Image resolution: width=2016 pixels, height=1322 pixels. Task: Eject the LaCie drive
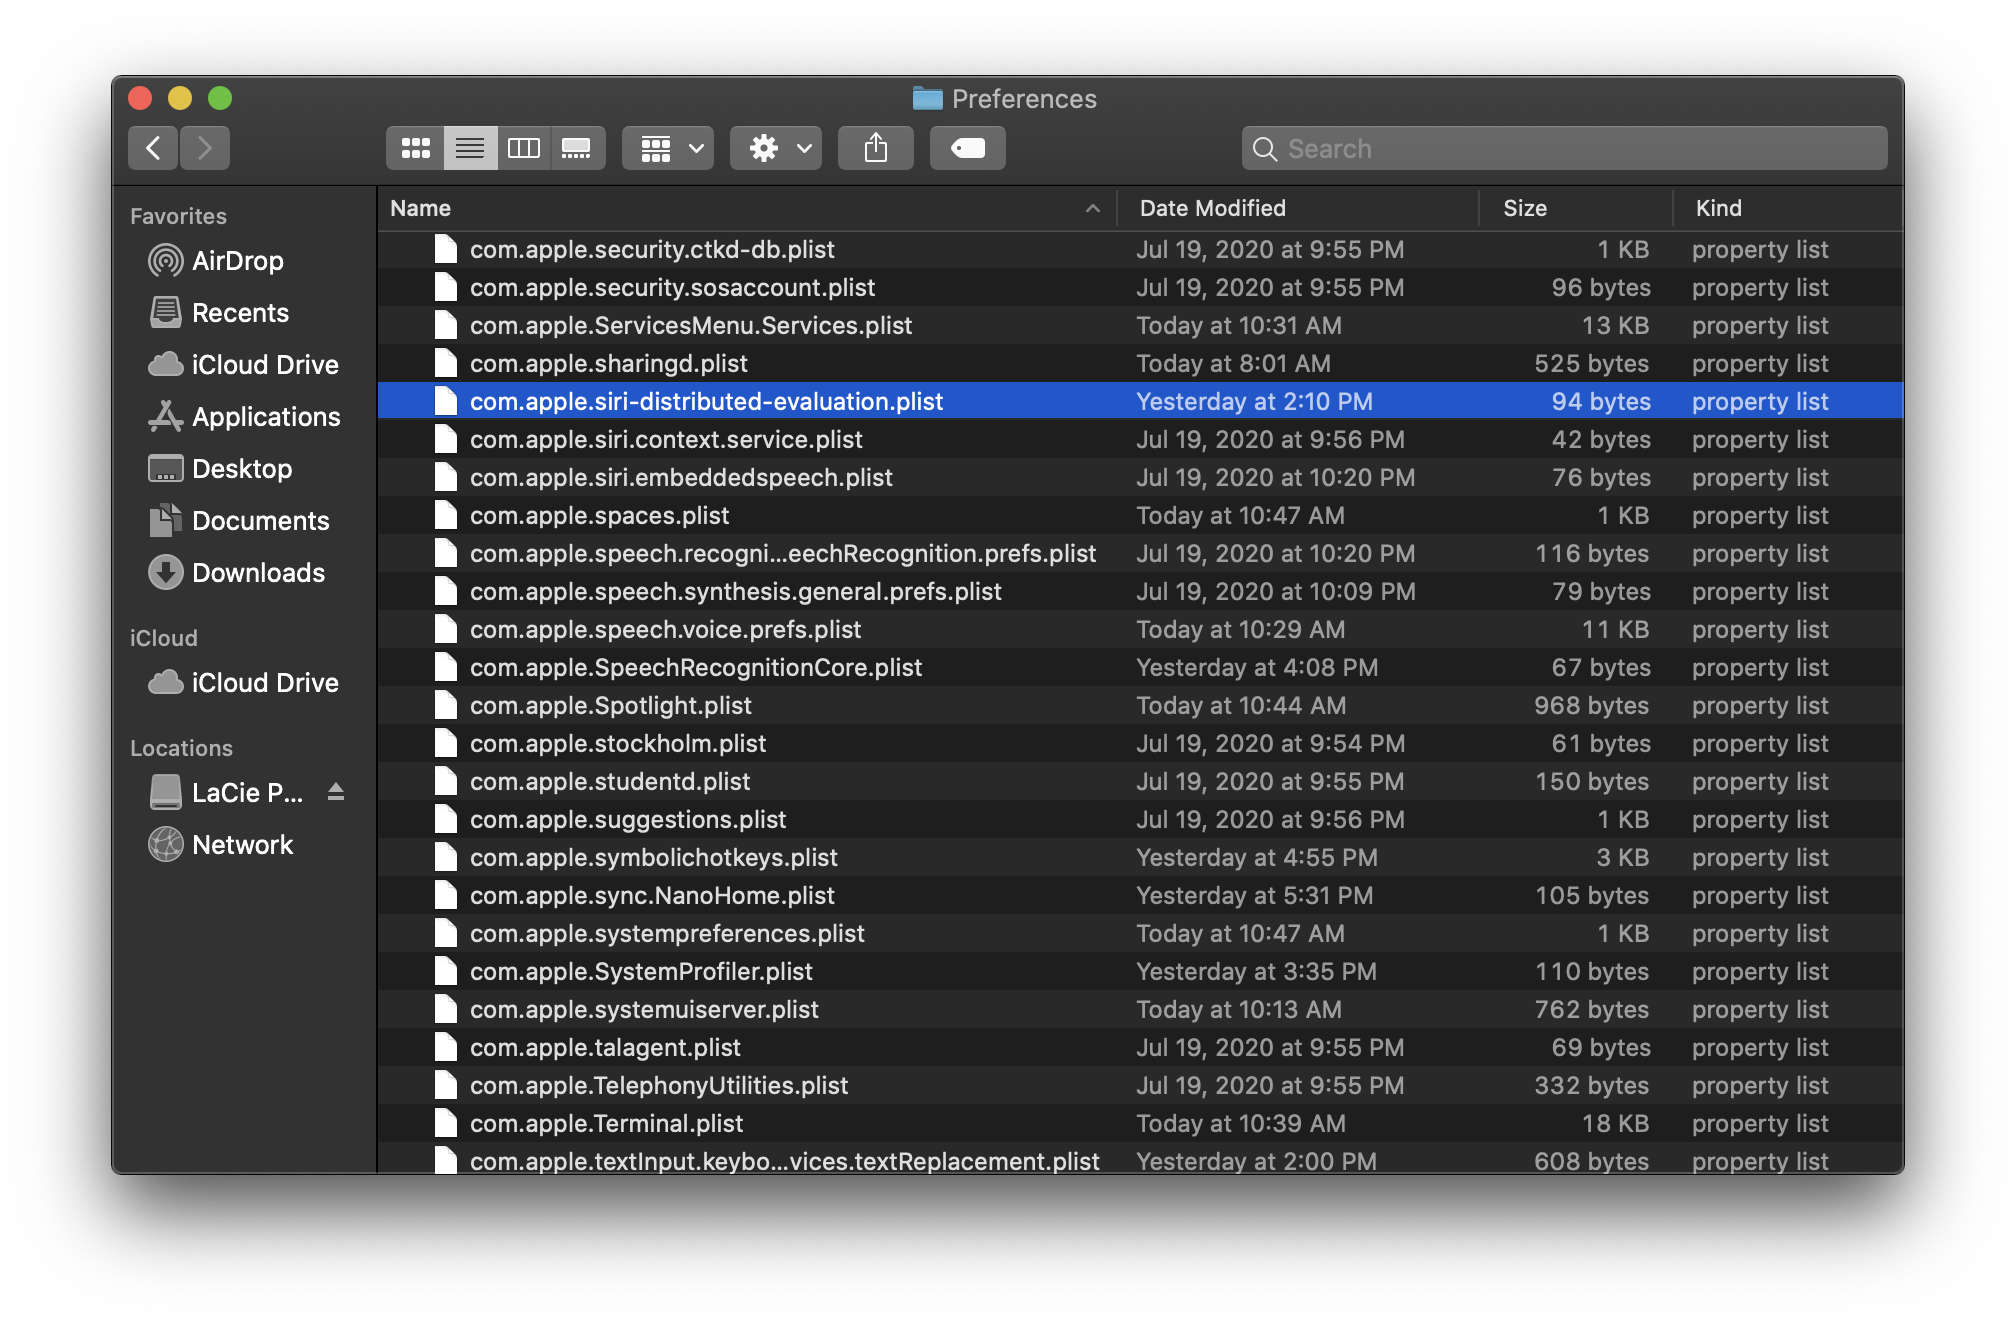(336, 793)
